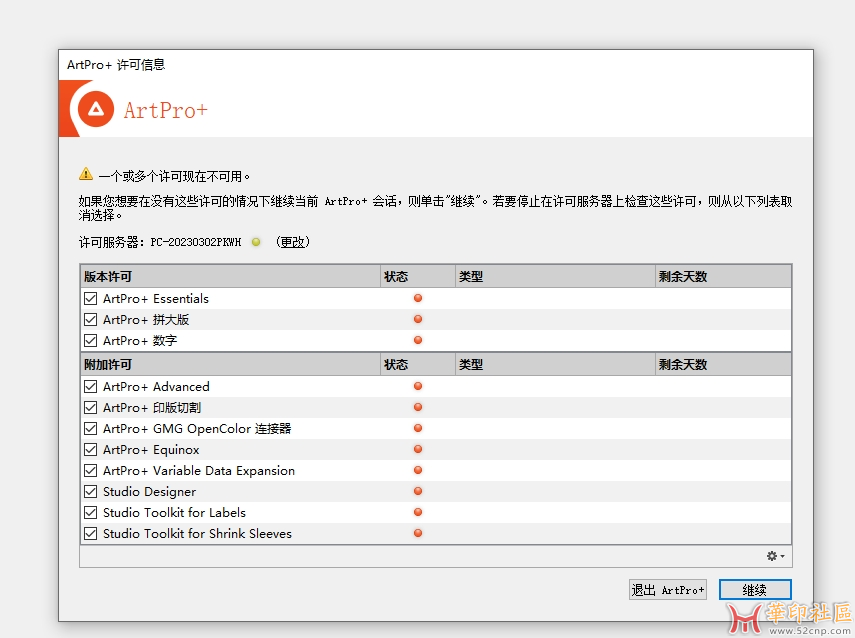Click the yellow warning triangle icon
The image size is (855, 638).
click(x=86, y=174)
